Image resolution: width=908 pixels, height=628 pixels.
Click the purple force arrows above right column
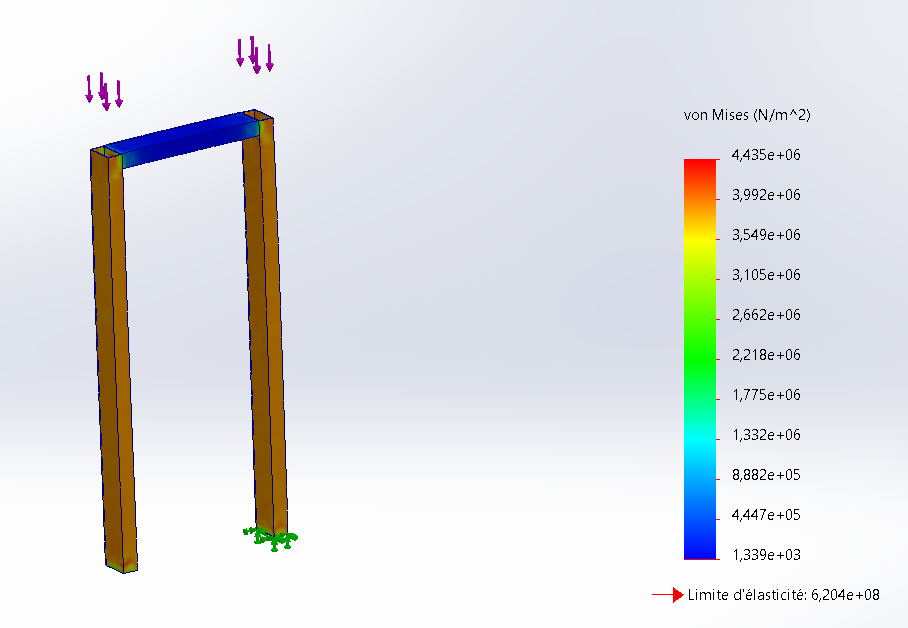[254, 54]
